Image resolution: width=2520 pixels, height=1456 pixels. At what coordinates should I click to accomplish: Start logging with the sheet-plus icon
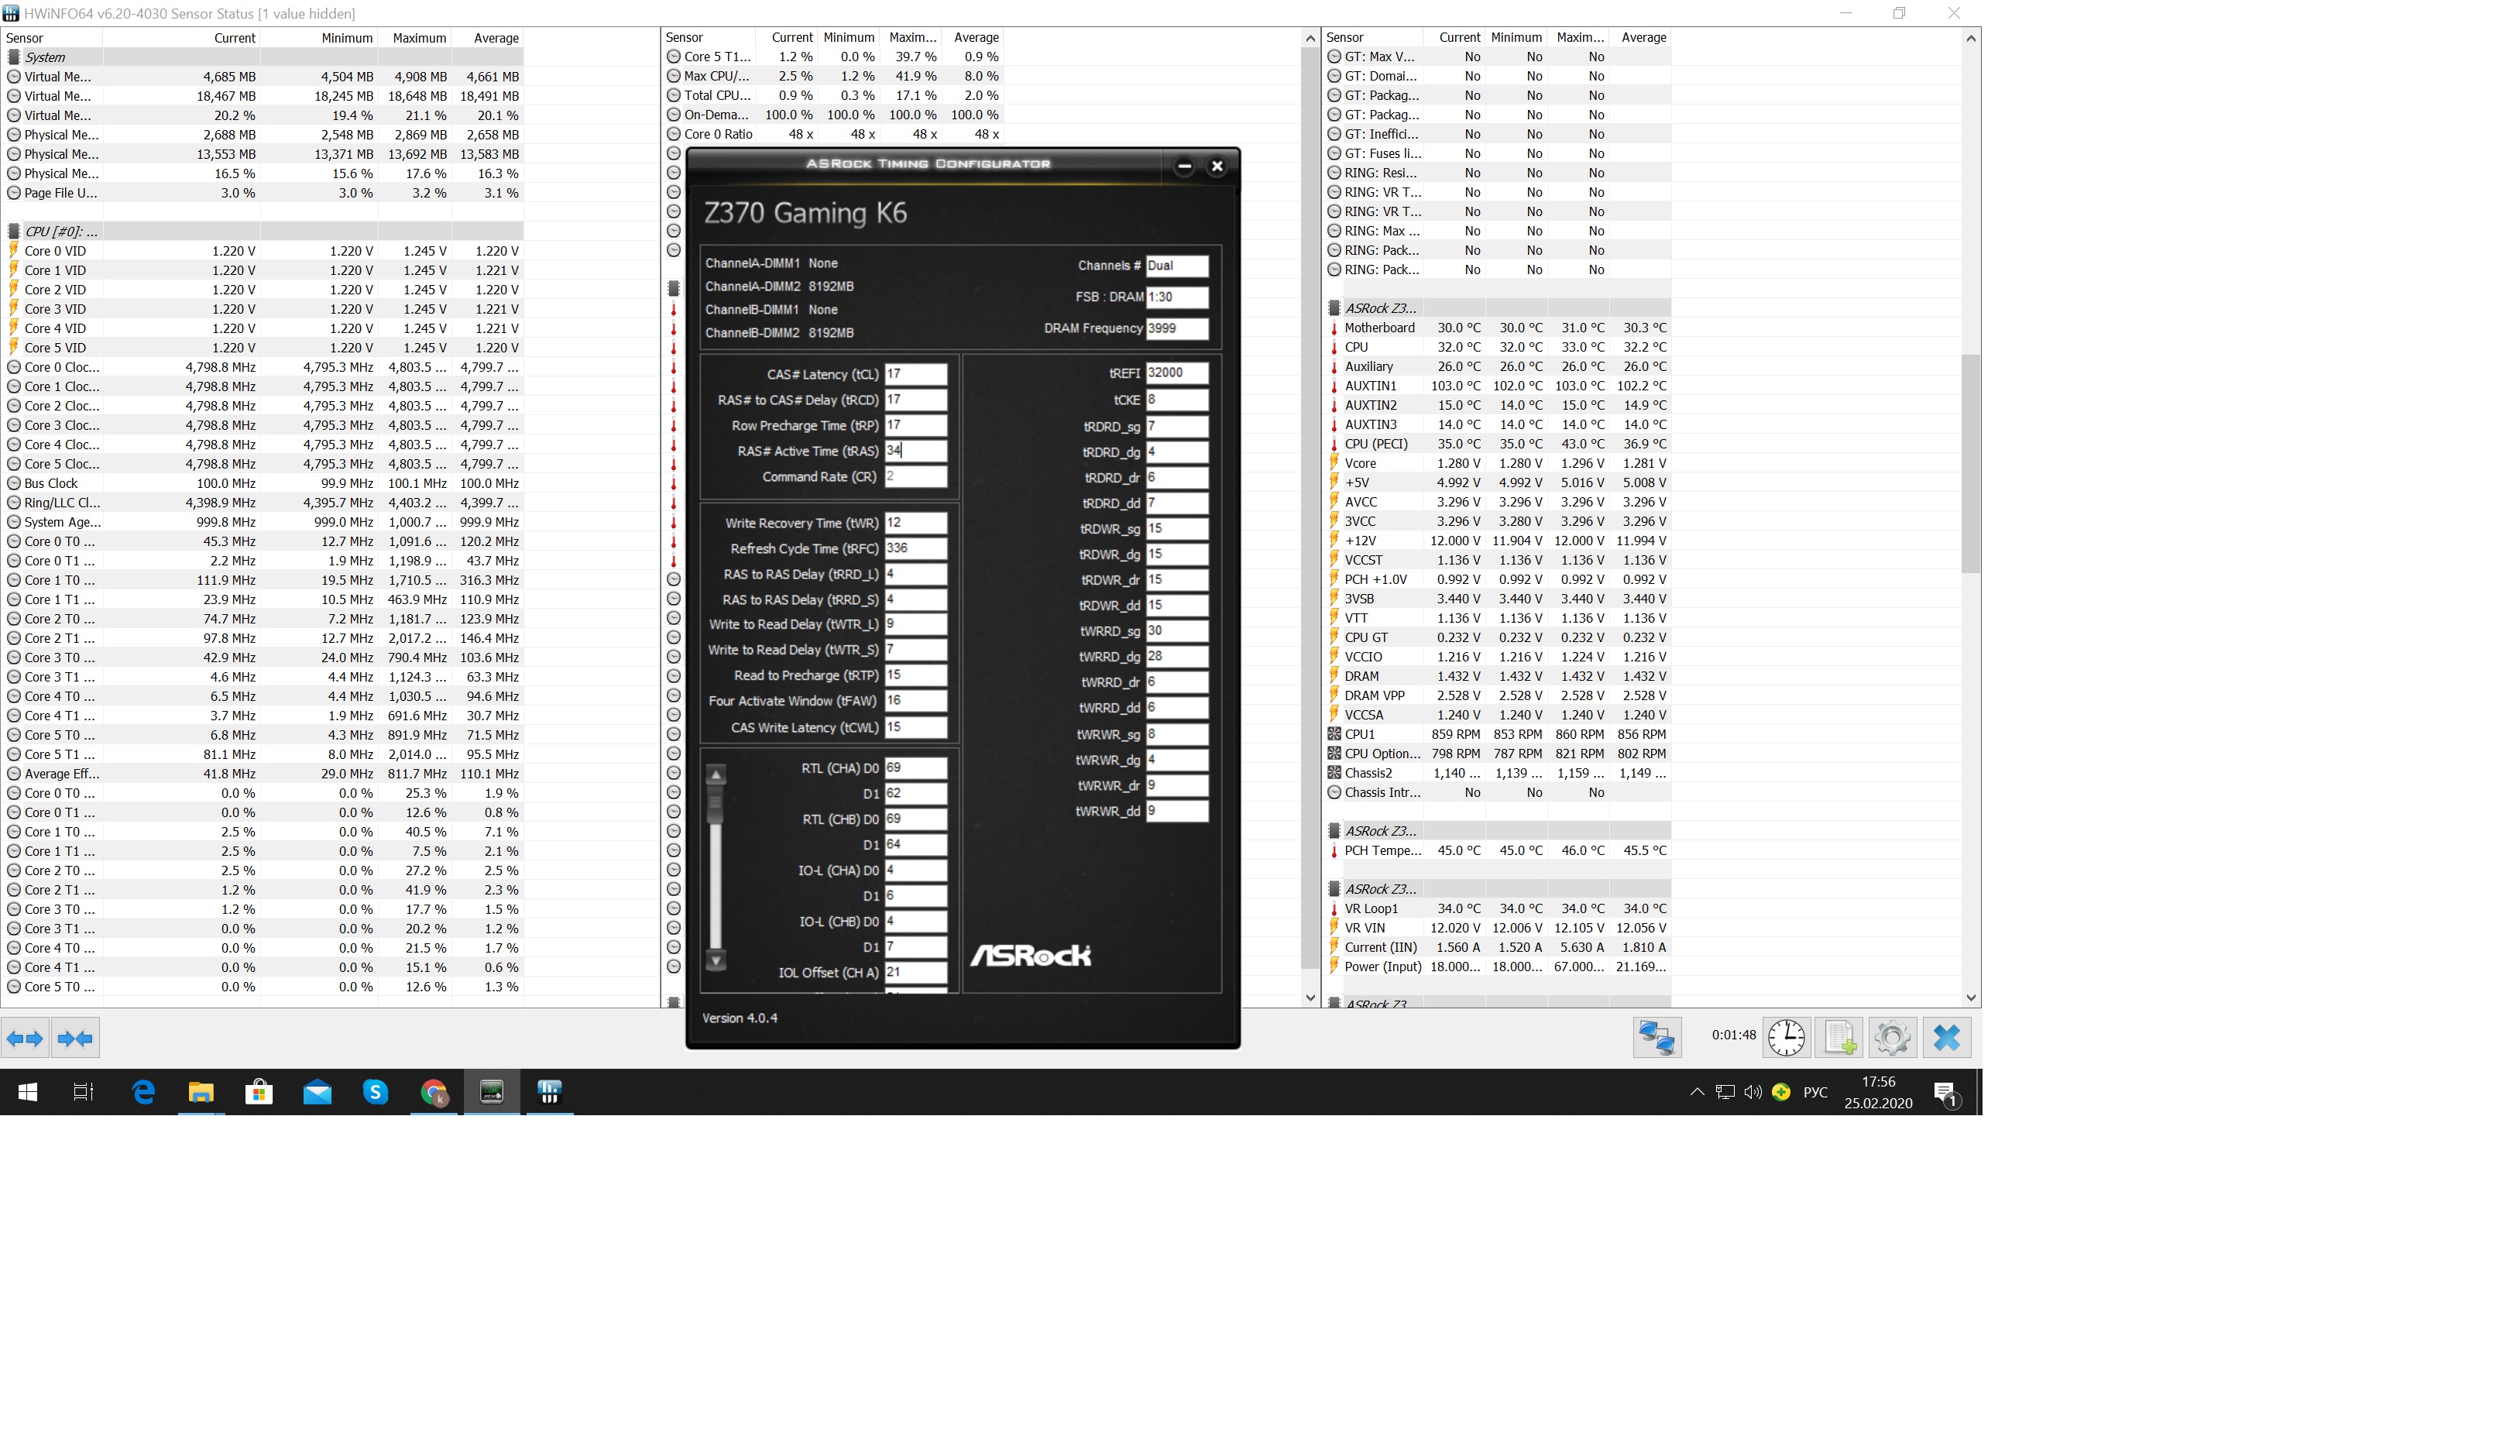coord(1840,1037)
